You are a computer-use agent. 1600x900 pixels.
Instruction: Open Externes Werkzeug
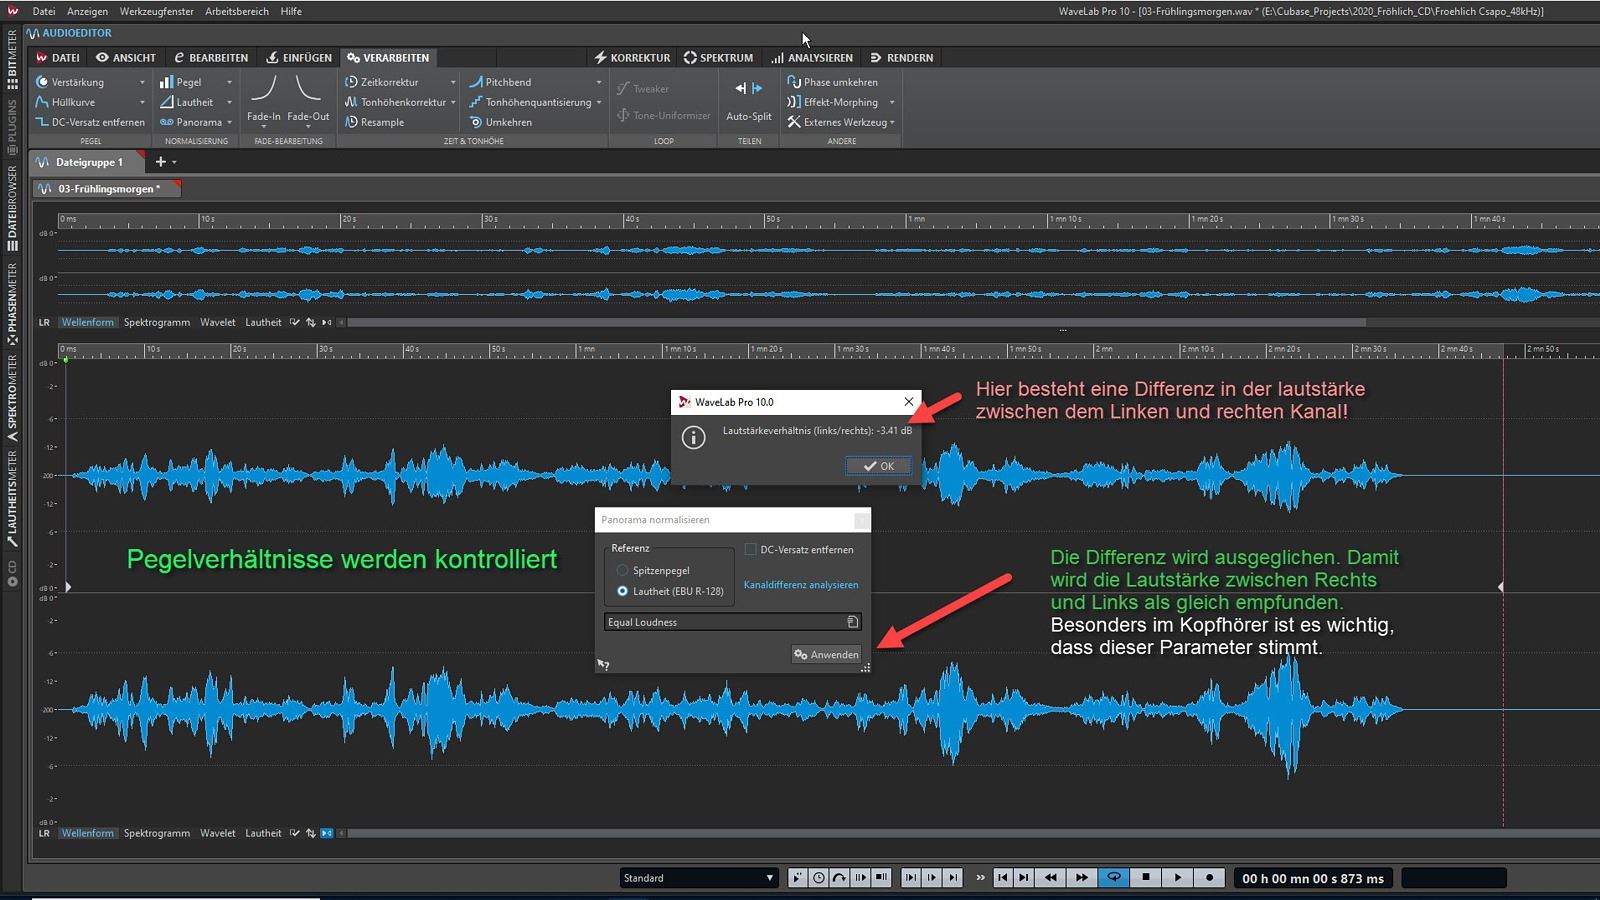(837, 122)
